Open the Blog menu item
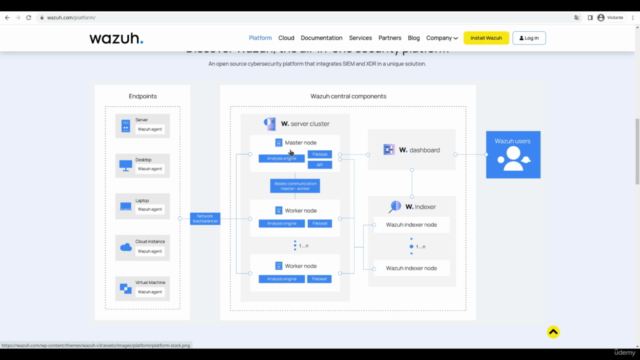 coord(413,38)
